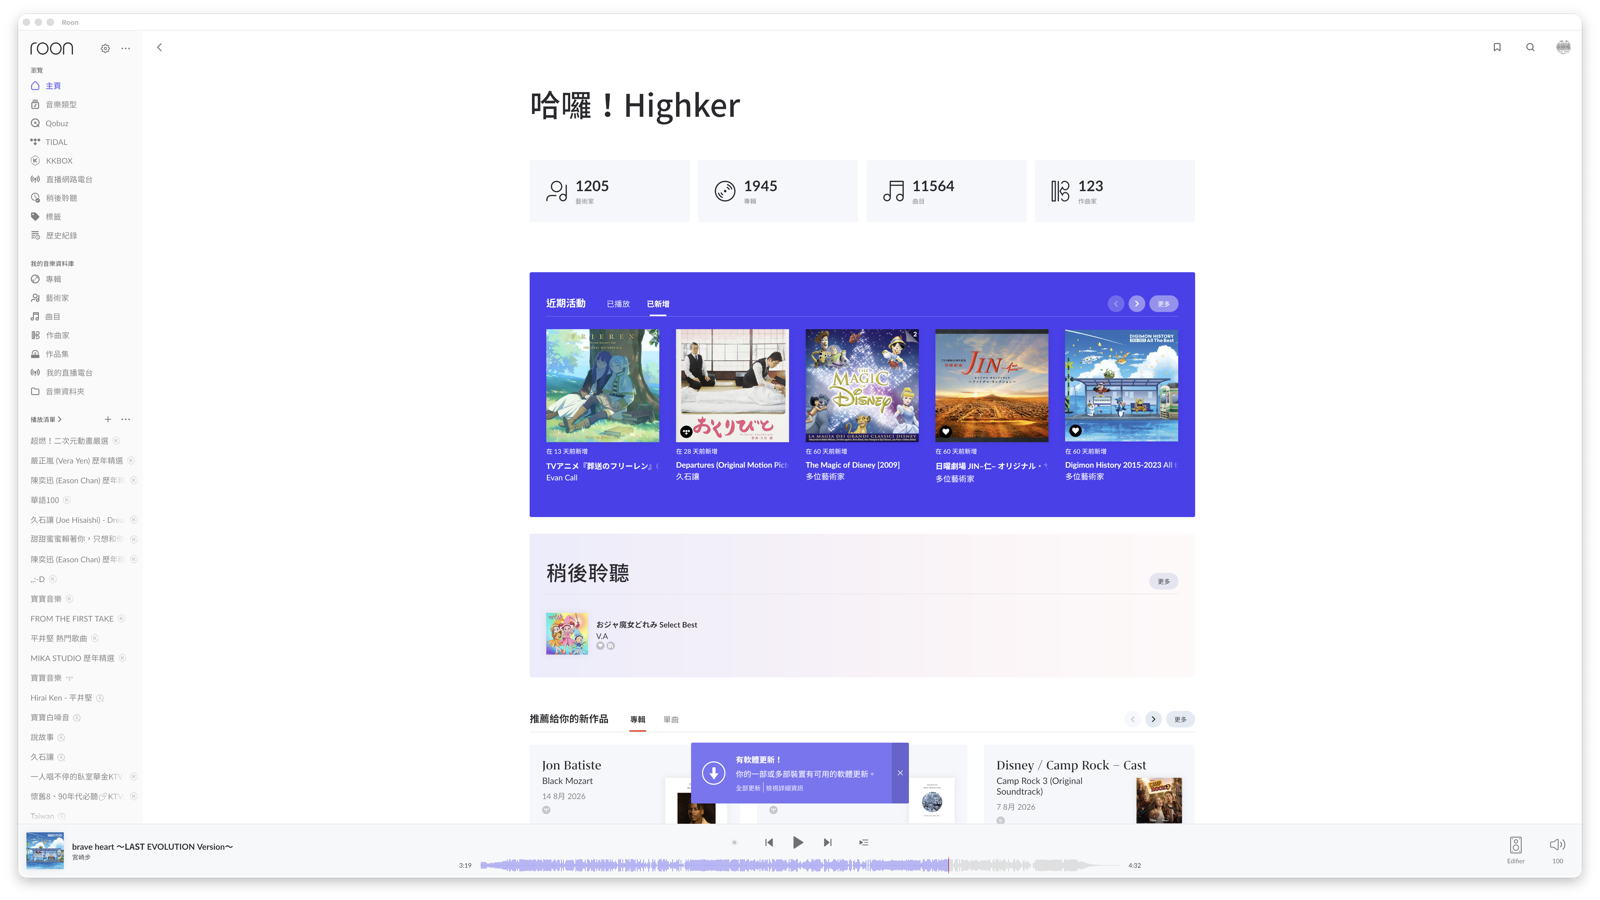Open 直播網路電台 live radio
Image resolution: width=1600 pixels, height=900 pixels.
[x=69, y=179]
